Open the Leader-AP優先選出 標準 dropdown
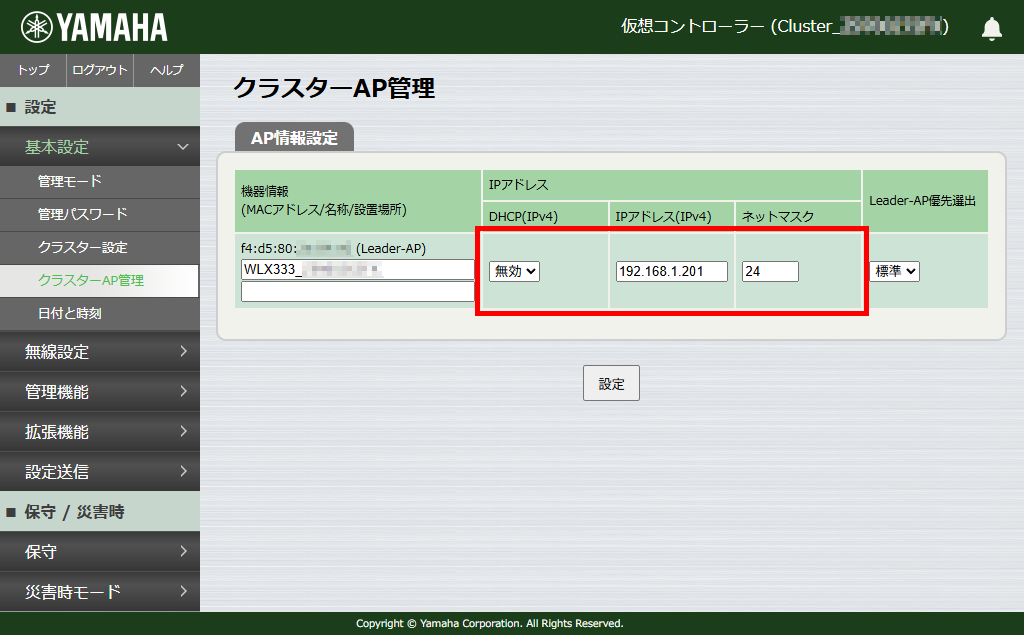The width and height of the screenshot is (1024, 635). 895,271
